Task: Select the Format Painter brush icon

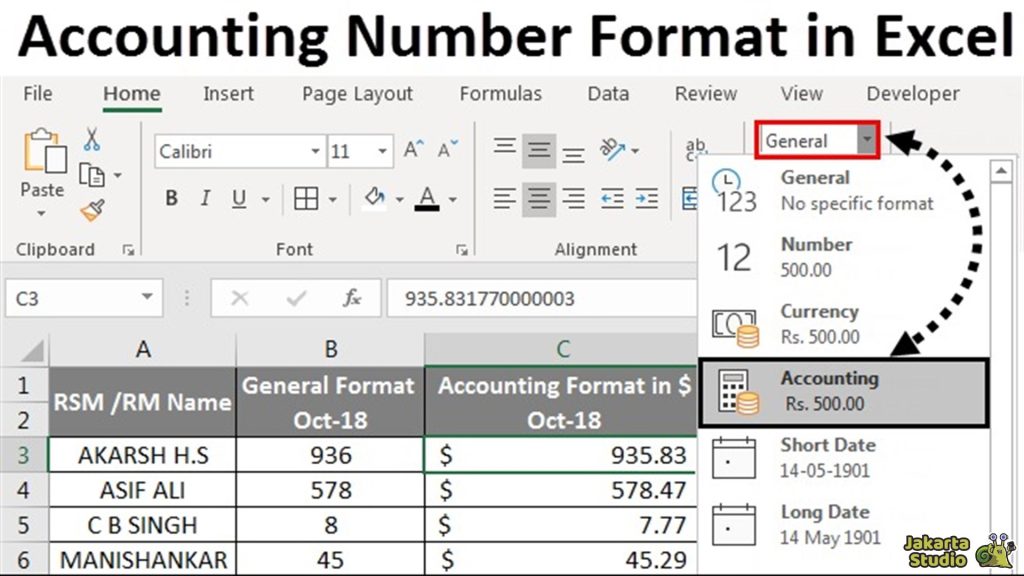Action: 92,210
